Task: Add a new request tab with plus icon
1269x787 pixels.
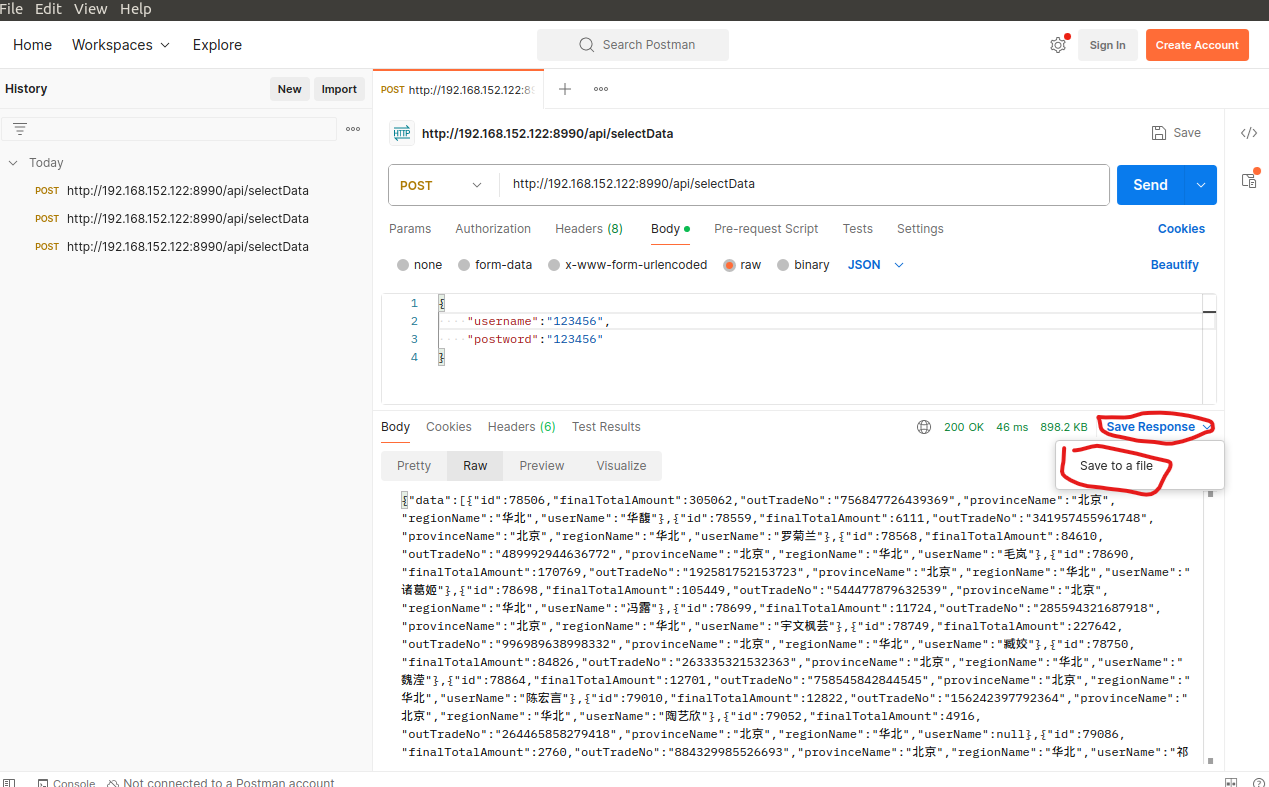Action: pyautogui.click(x=565, y=89)
